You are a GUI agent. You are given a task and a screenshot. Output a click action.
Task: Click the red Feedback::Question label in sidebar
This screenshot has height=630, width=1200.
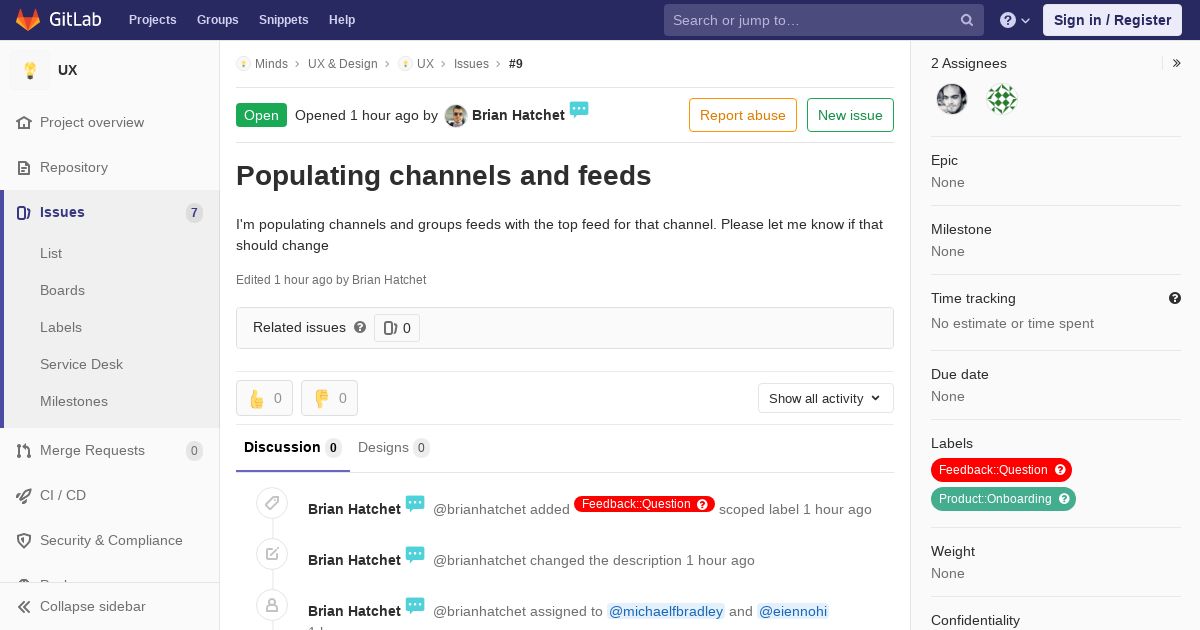click(1001, 470)
